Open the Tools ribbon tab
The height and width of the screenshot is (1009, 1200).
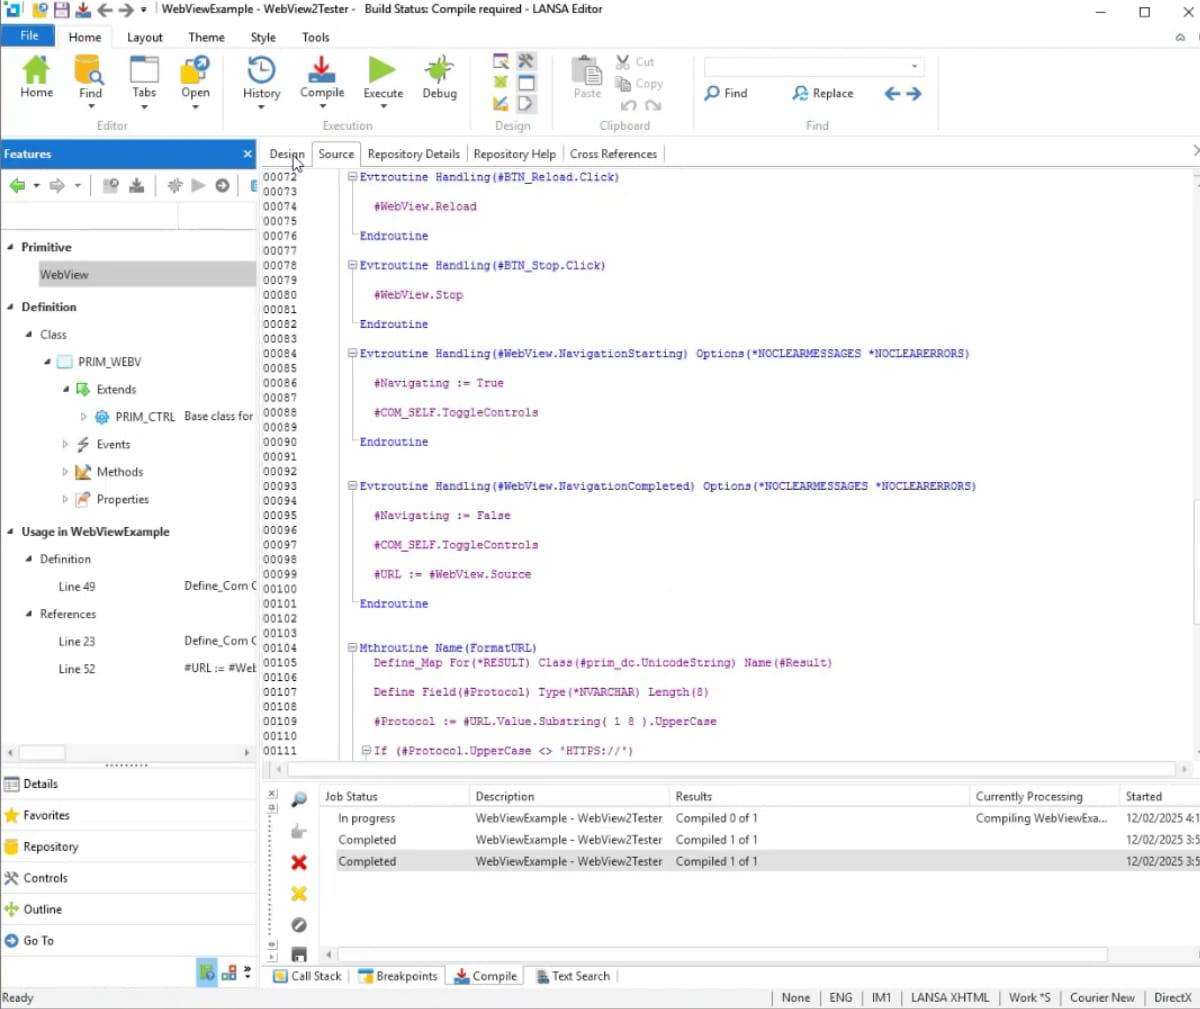click(315, 37)
